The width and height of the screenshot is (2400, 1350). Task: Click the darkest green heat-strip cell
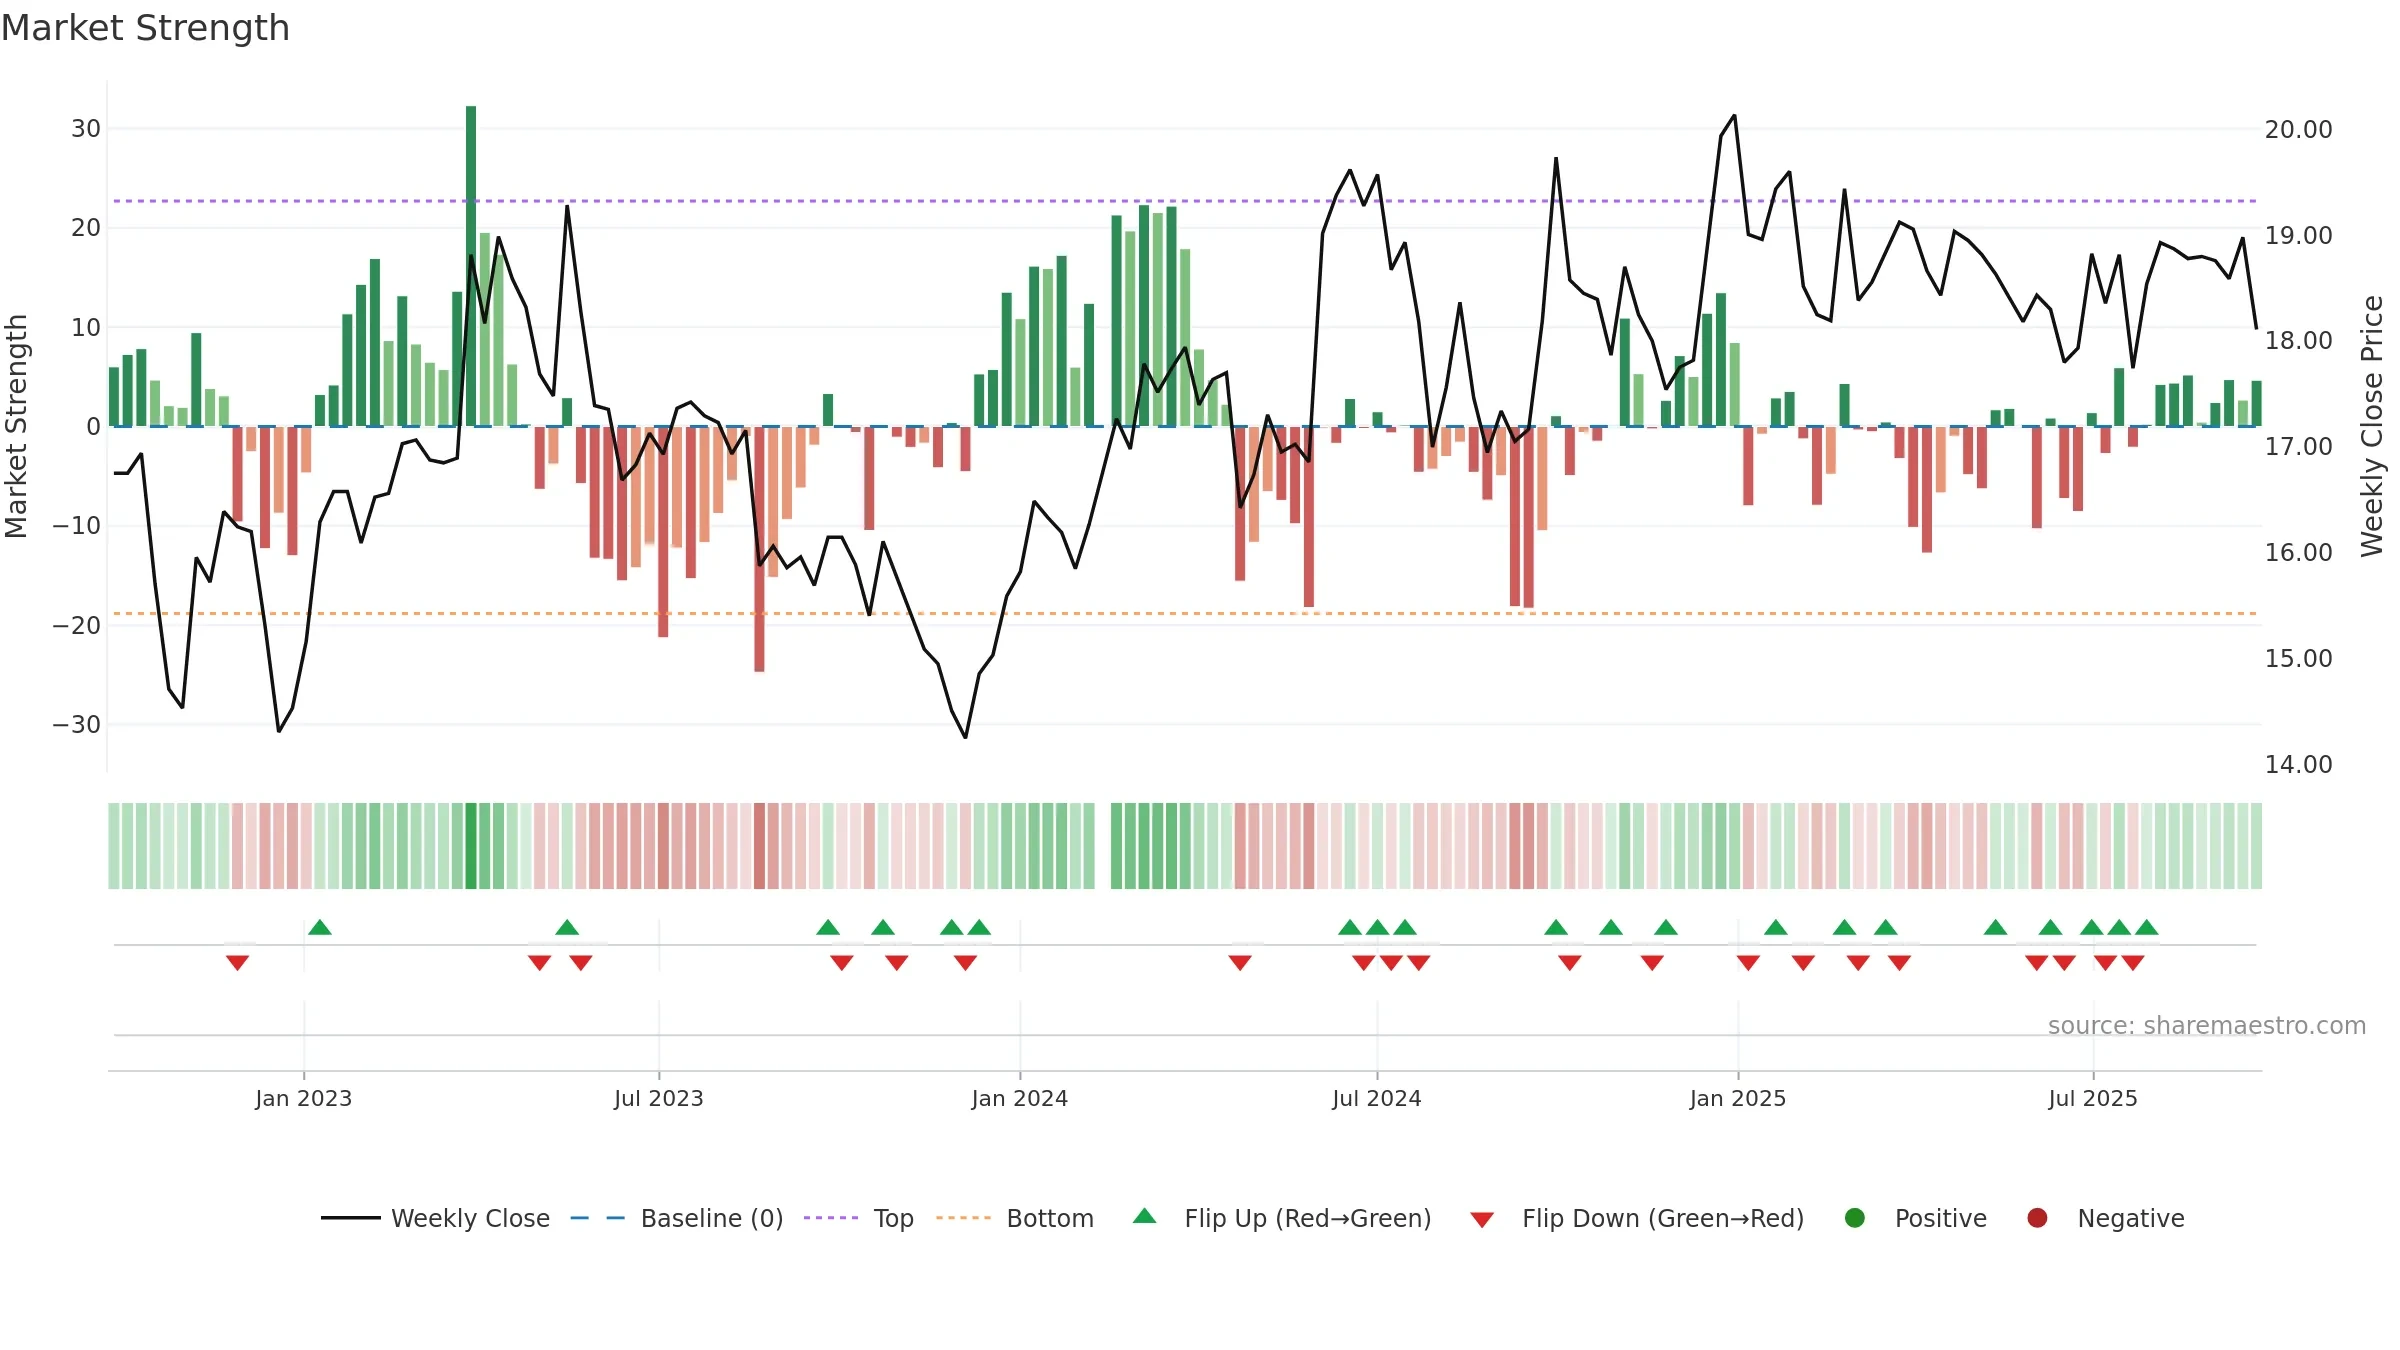pos(471,846)
